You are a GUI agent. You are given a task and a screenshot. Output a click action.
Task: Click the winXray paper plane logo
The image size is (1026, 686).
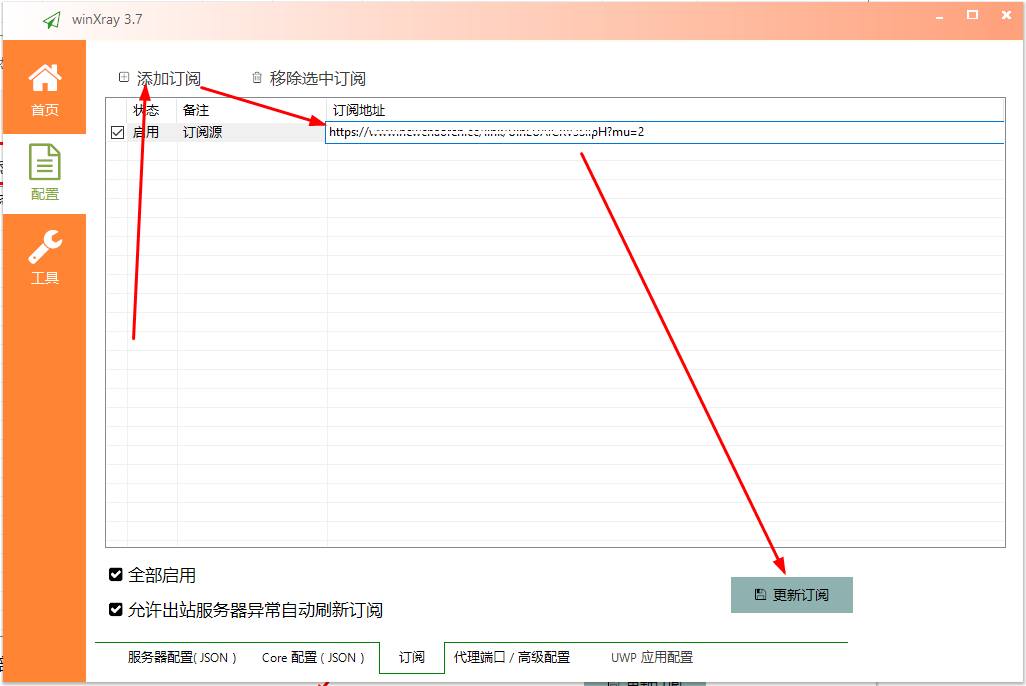click(52, 20)
